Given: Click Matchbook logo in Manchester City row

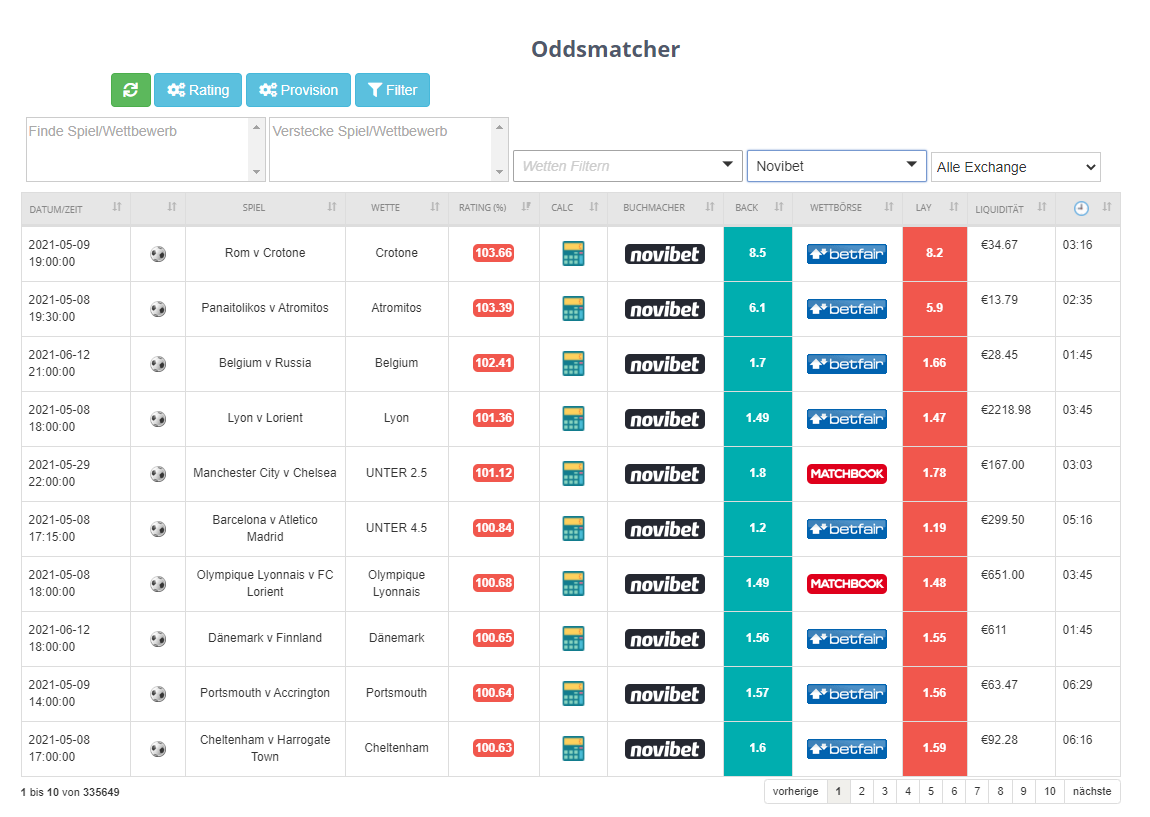Looking at the screenshot, I should click(x=847, y=474).
